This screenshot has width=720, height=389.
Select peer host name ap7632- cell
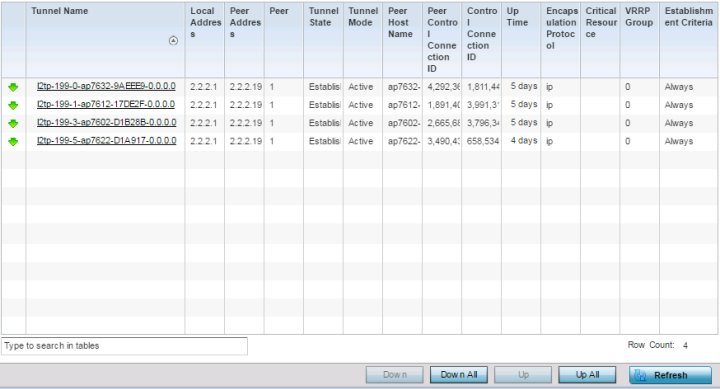tap(402, 87)
